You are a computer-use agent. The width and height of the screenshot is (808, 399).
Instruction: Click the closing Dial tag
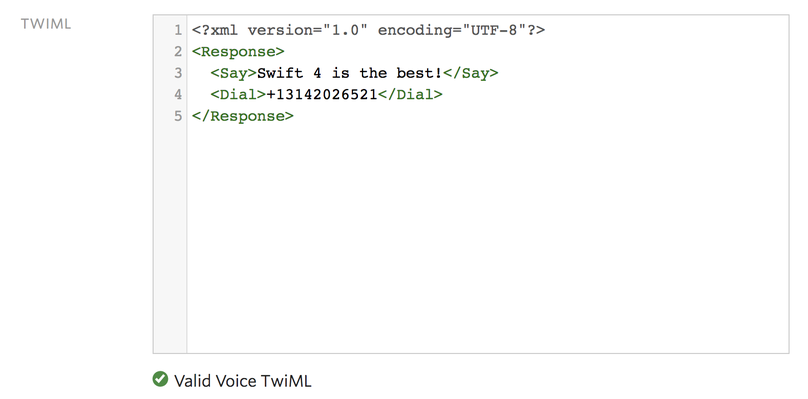coord(410,95)
